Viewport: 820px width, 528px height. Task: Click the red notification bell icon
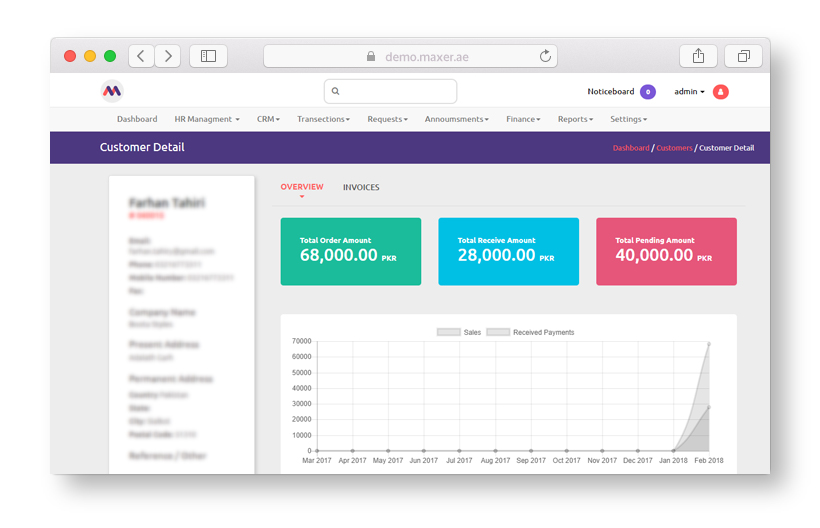point(721,92)
